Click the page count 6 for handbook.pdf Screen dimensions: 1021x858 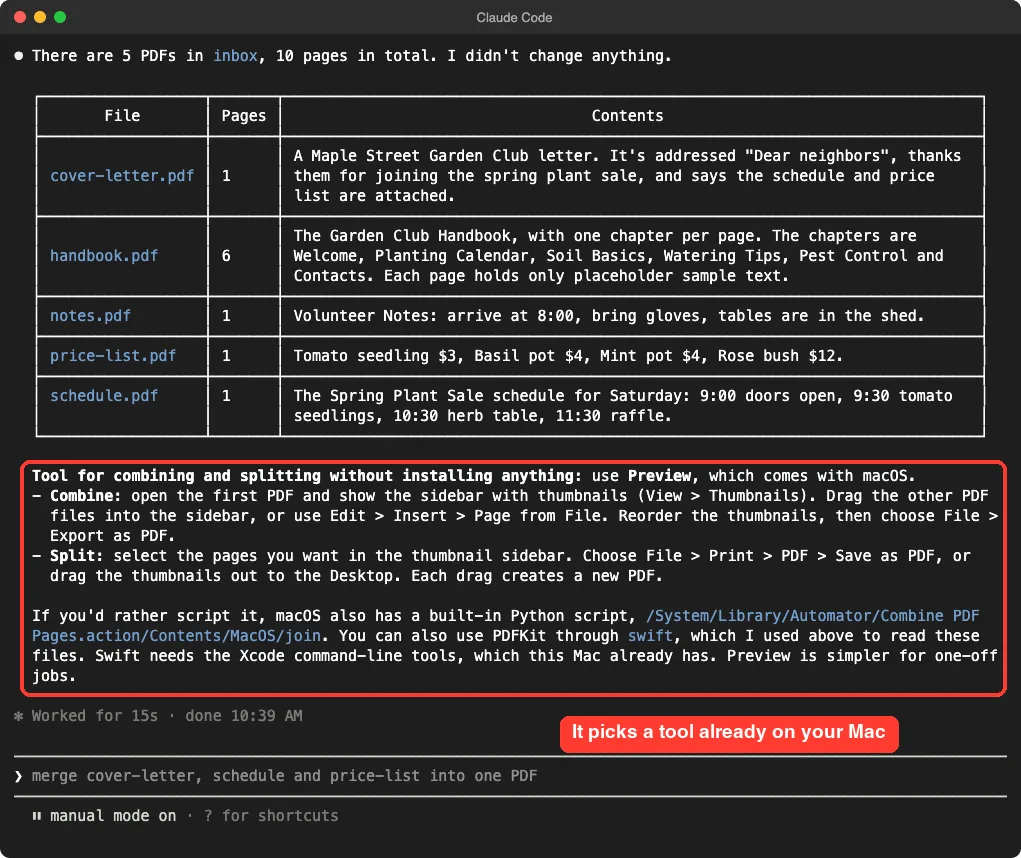tap(226, 256)
